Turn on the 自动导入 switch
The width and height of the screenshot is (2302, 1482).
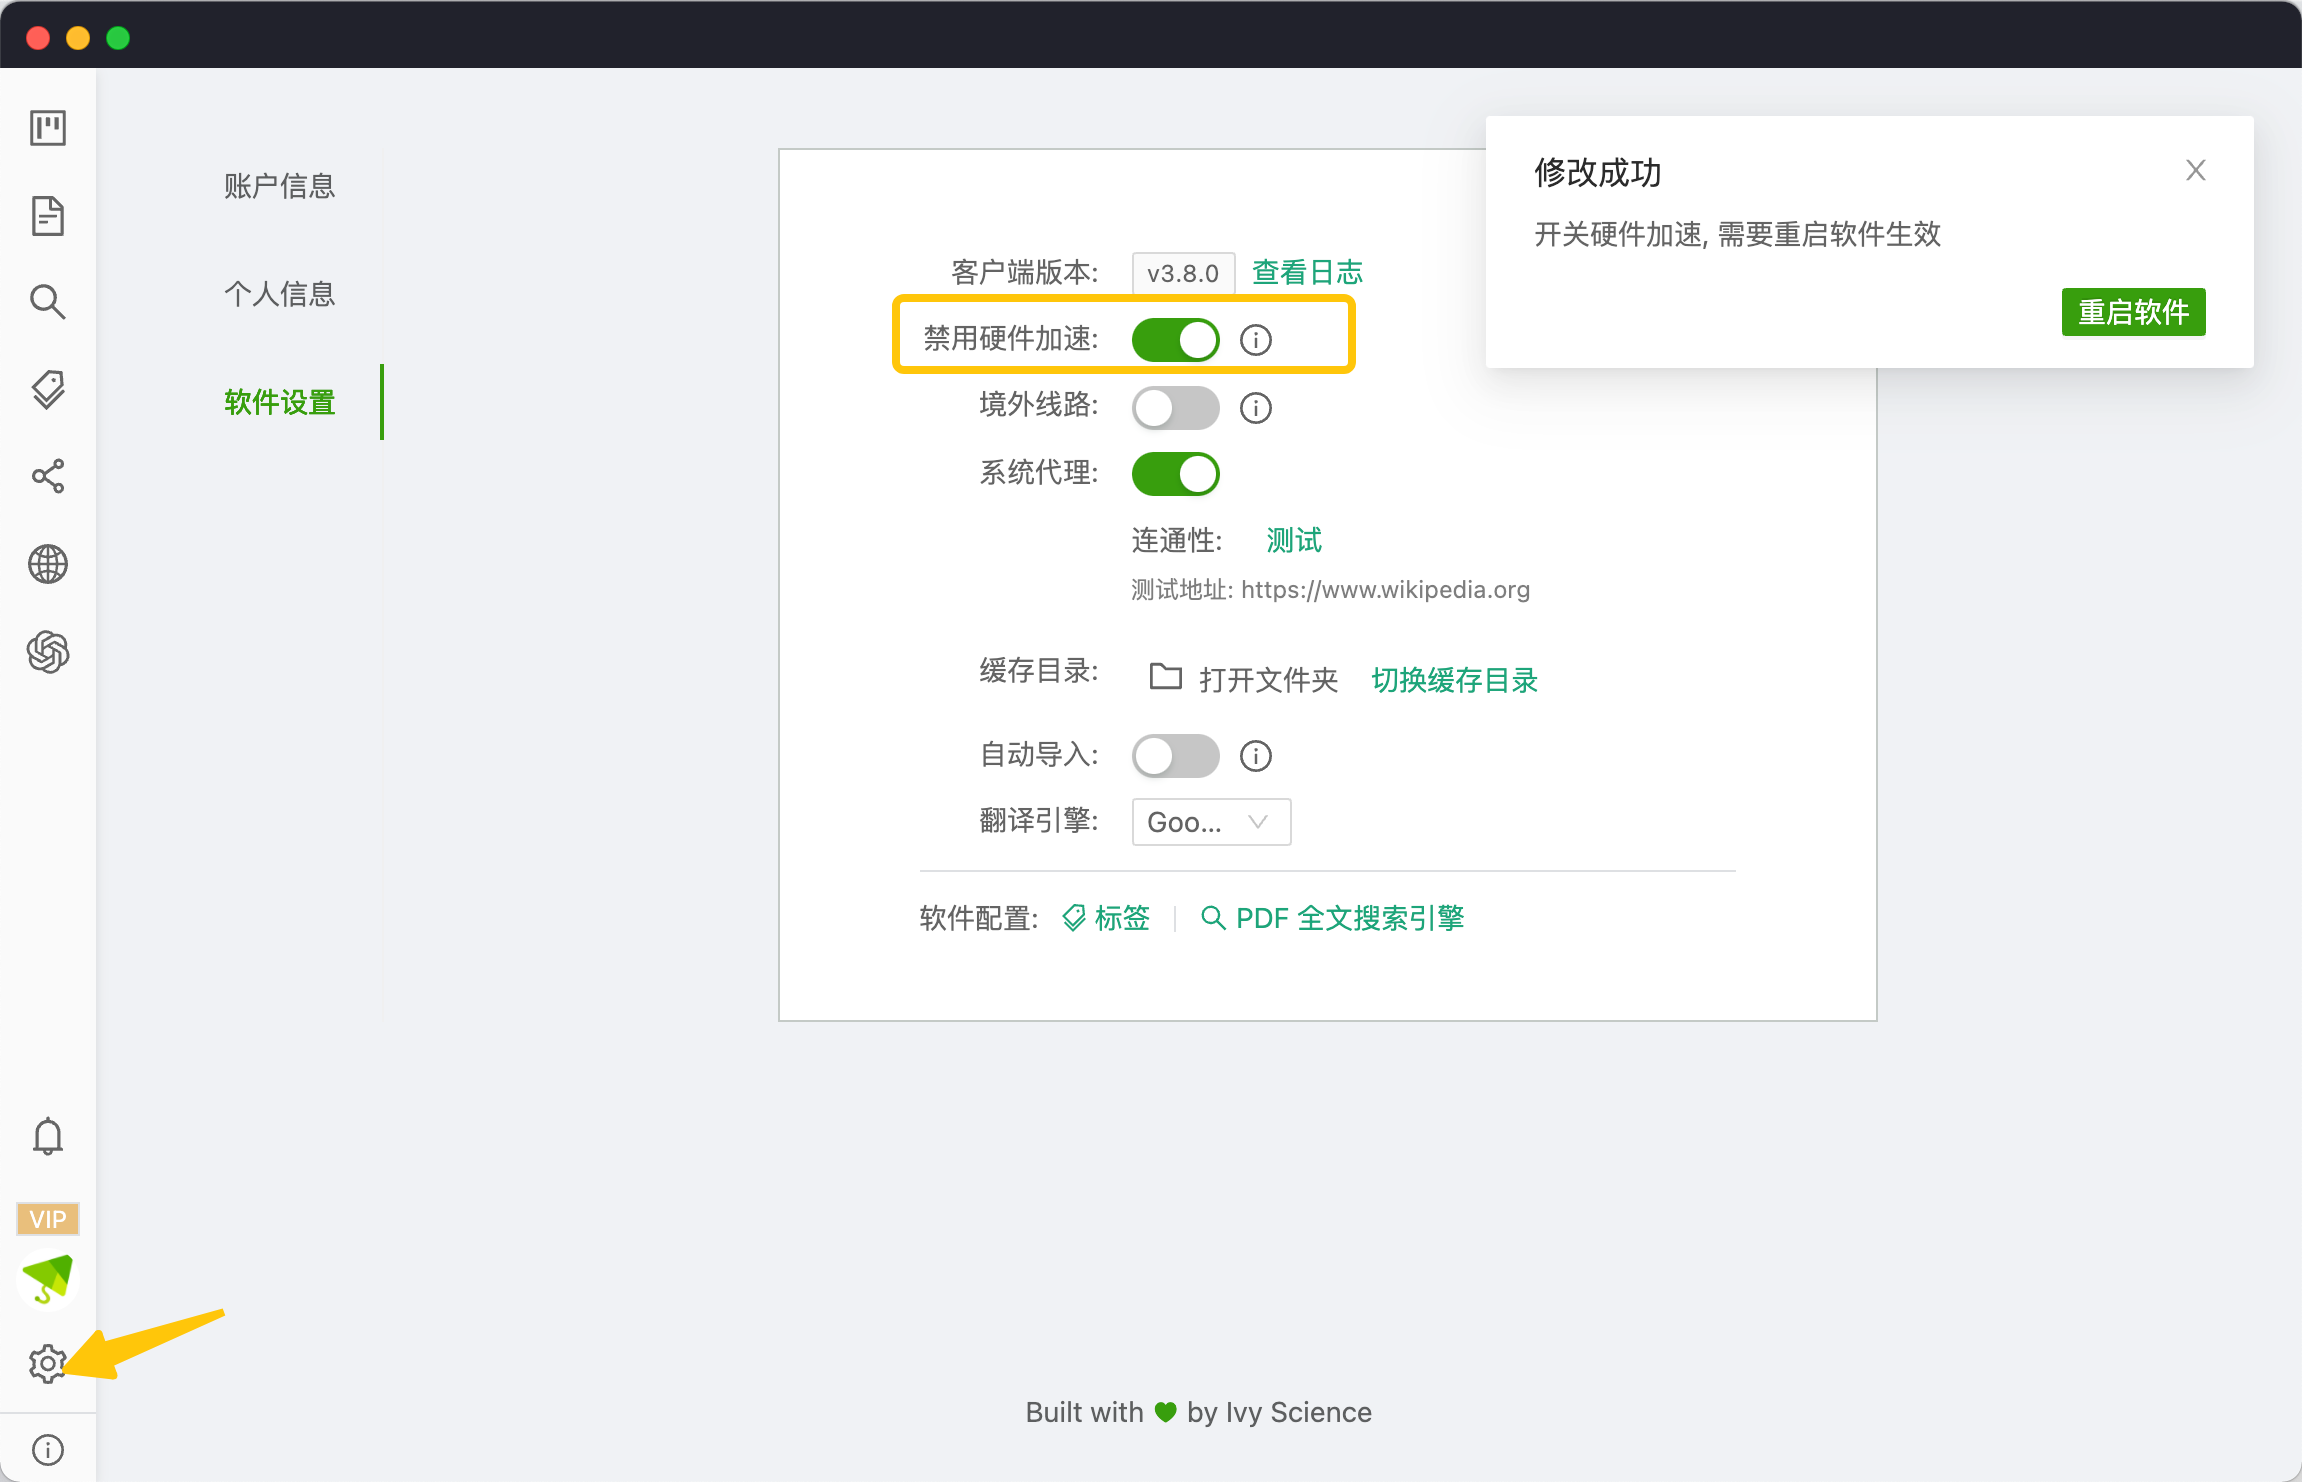coord(1176,756)
